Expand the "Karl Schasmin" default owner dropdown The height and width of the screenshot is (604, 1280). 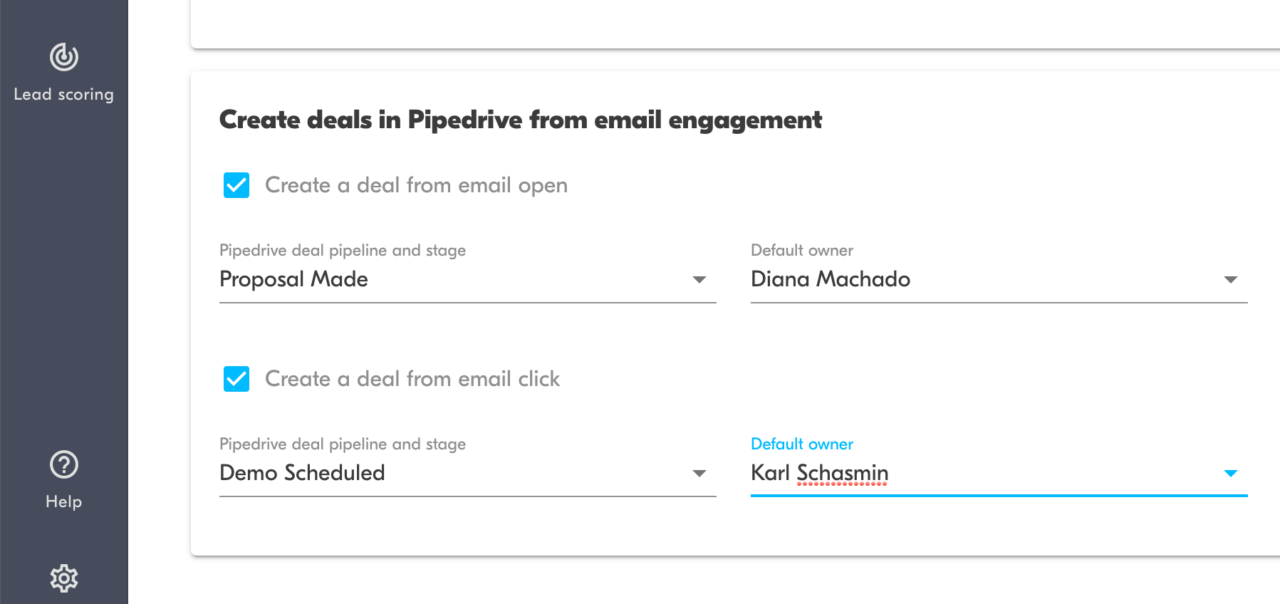(1229, 473)
